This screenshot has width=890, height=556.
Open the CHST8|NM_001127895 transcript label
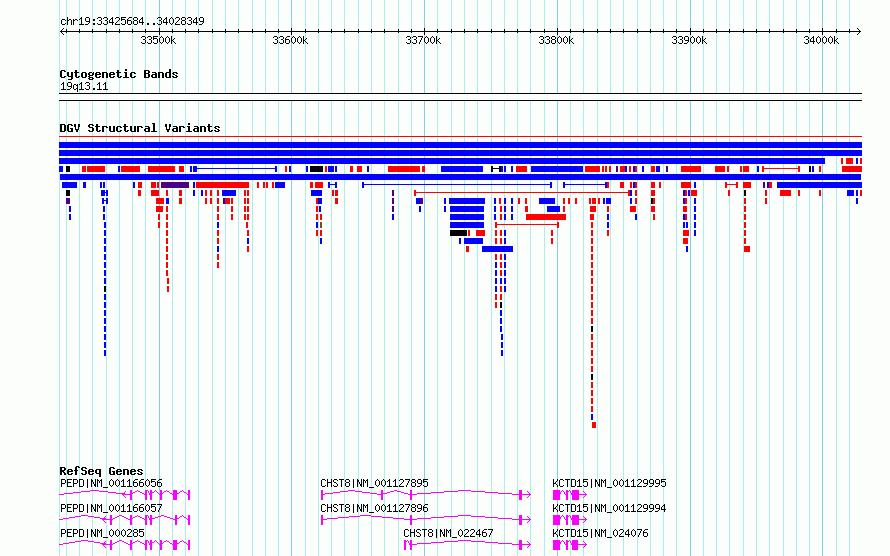click(x=374, y=483)
